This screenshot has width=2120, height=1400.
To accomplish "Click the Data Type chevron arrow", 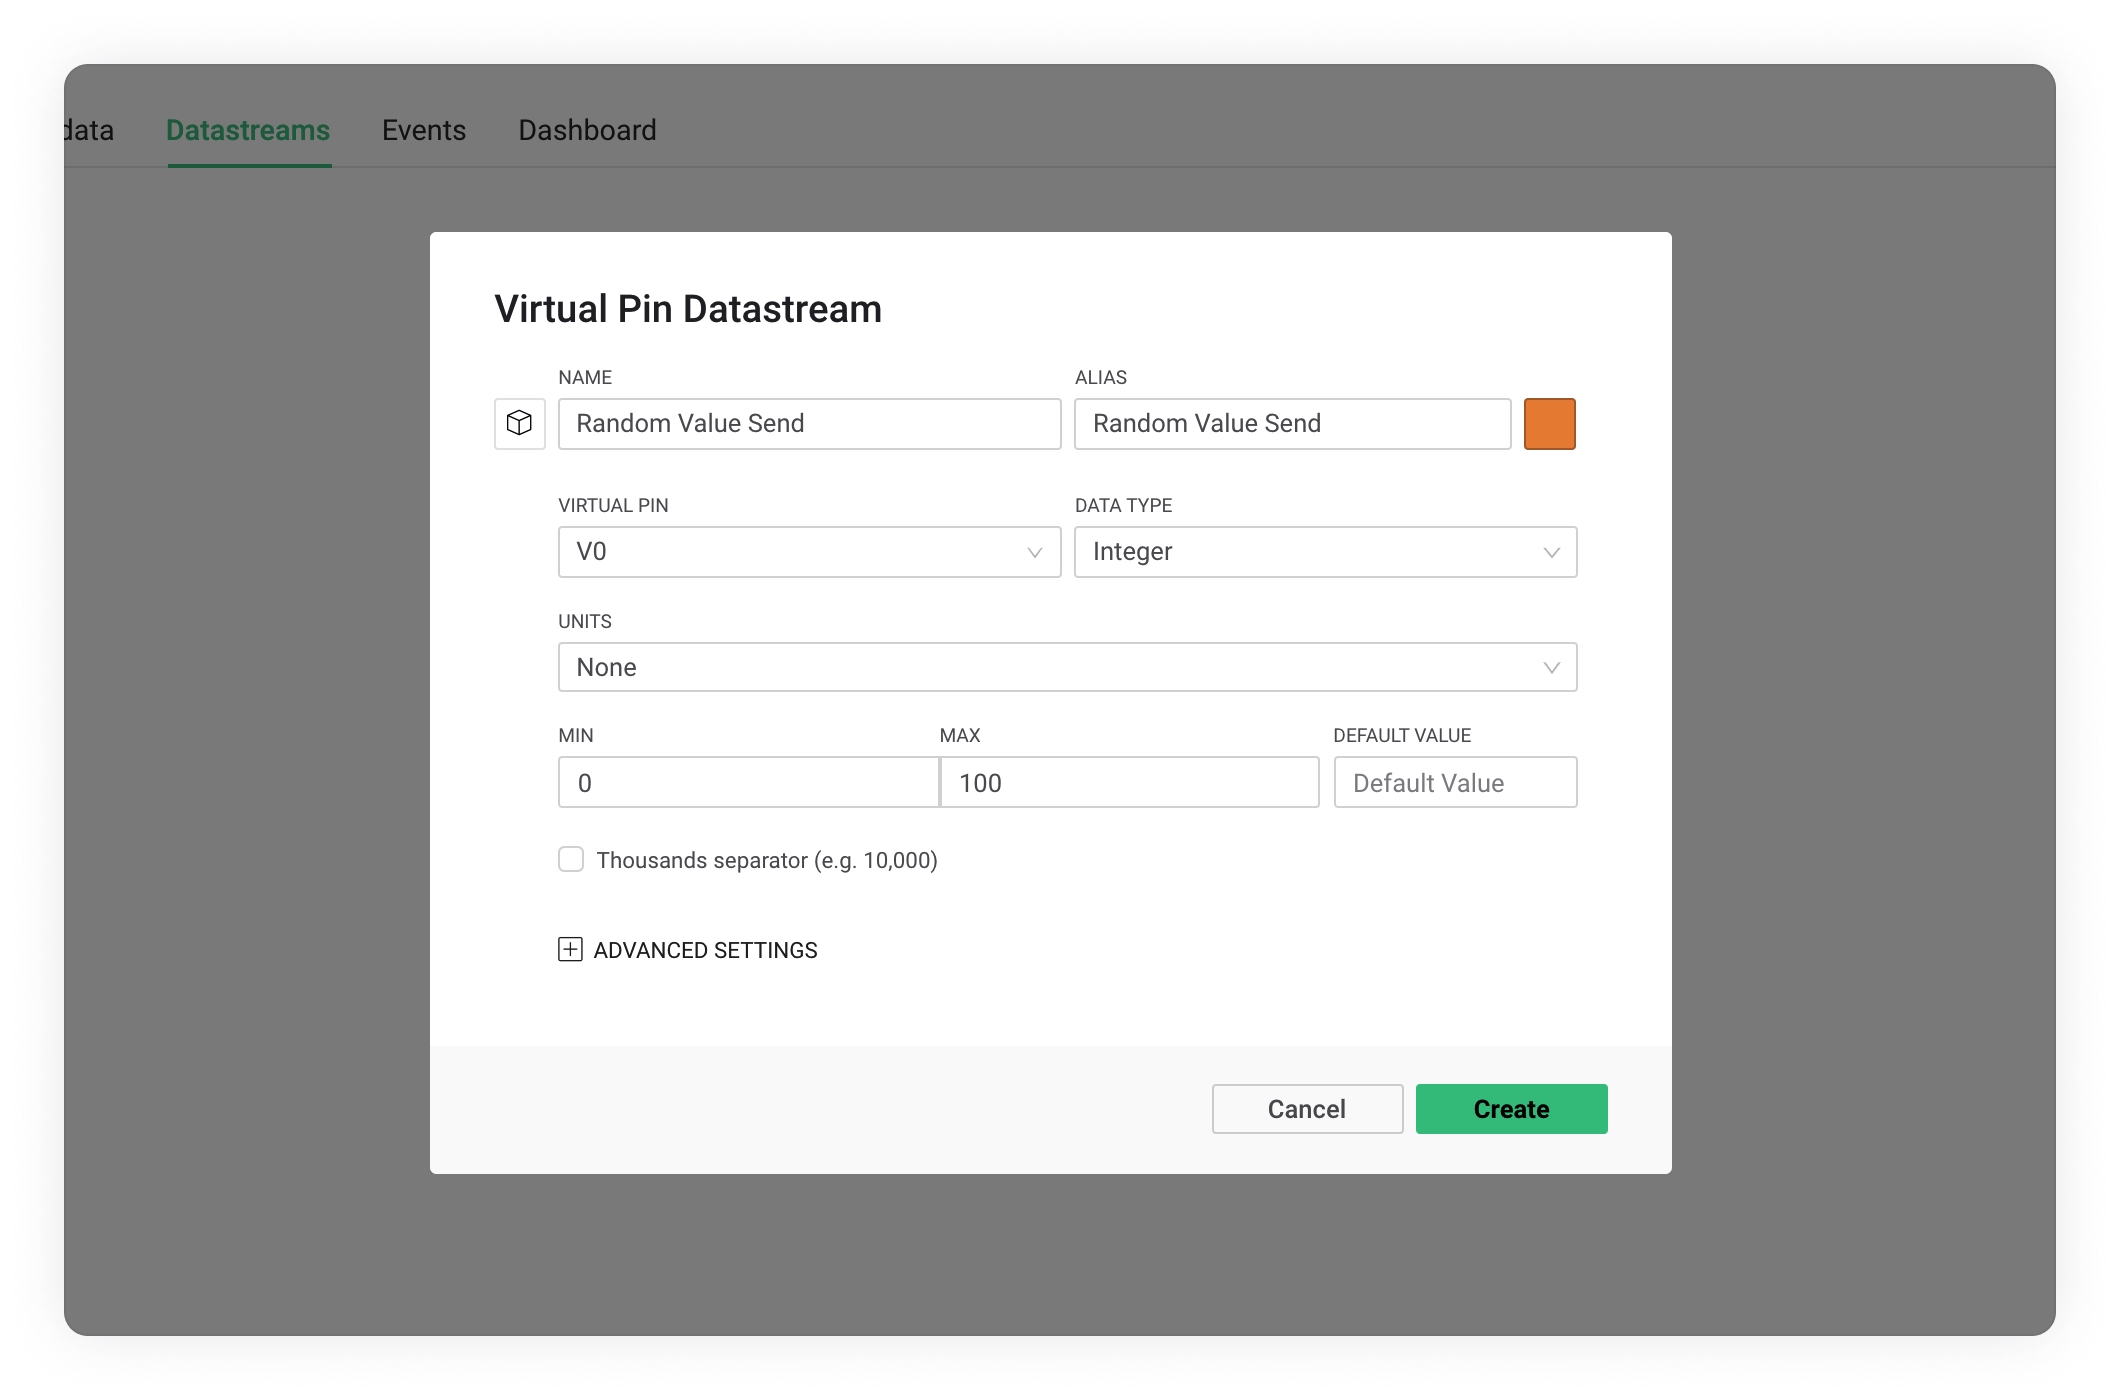I will coord(1550,552).
